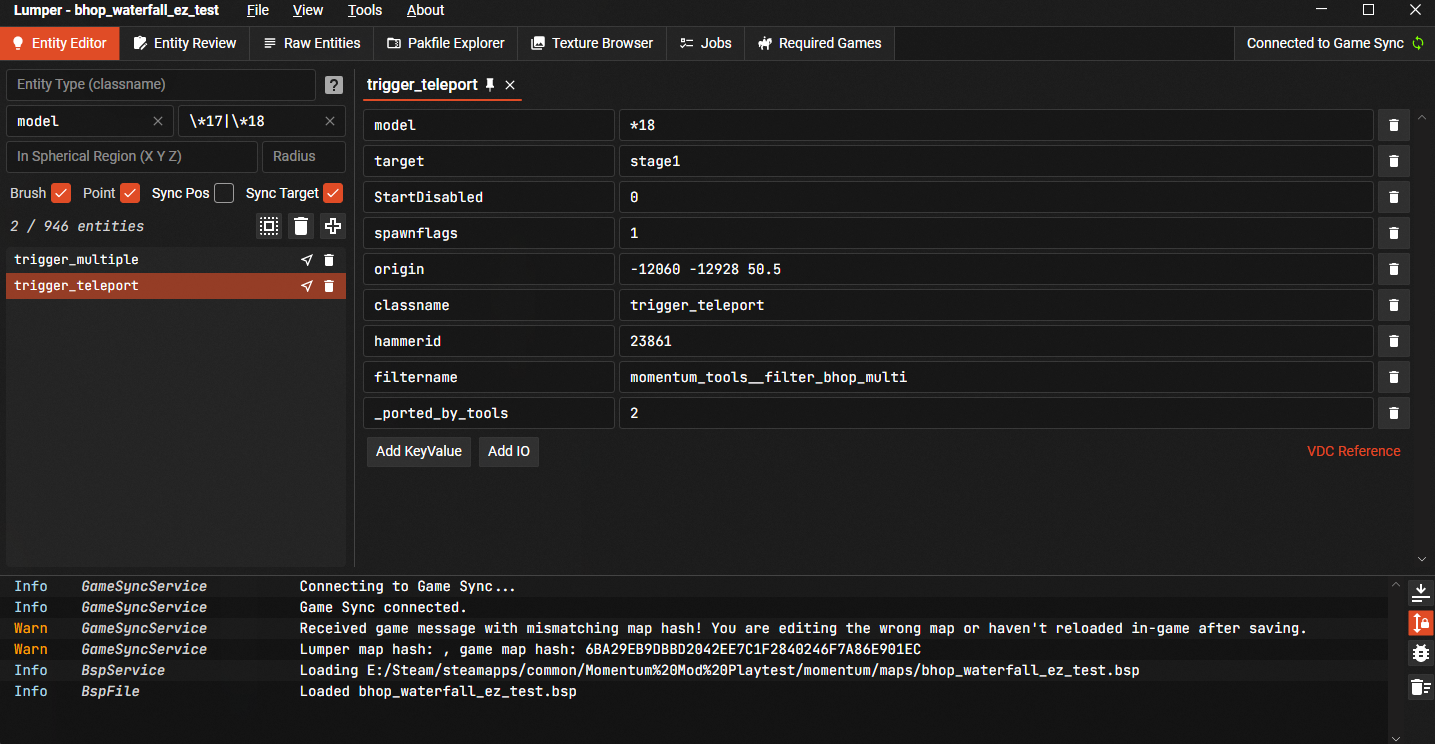This screenshot has height=744, width=1435.
Task: Click the help question-mark icon beside Entity Type
Action: [334, 85]
